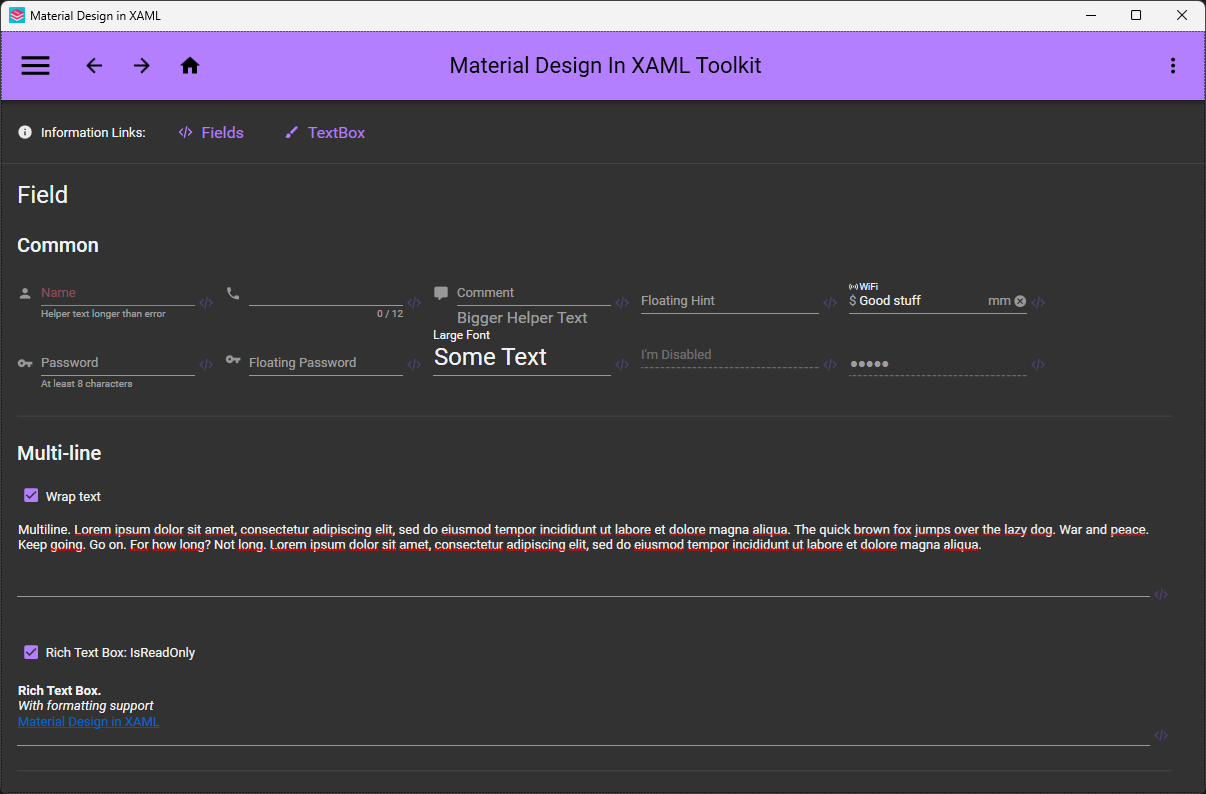View XAML source for multiline text box
Image resolution: width=1206 pixels, height=794 pixels.
[x=1161, y=595]
